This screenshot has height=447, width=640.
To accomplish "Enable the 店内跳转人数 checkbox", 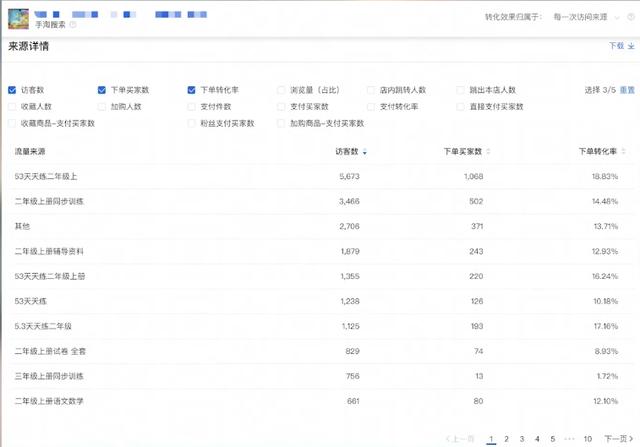I will [x=371, y=90].
